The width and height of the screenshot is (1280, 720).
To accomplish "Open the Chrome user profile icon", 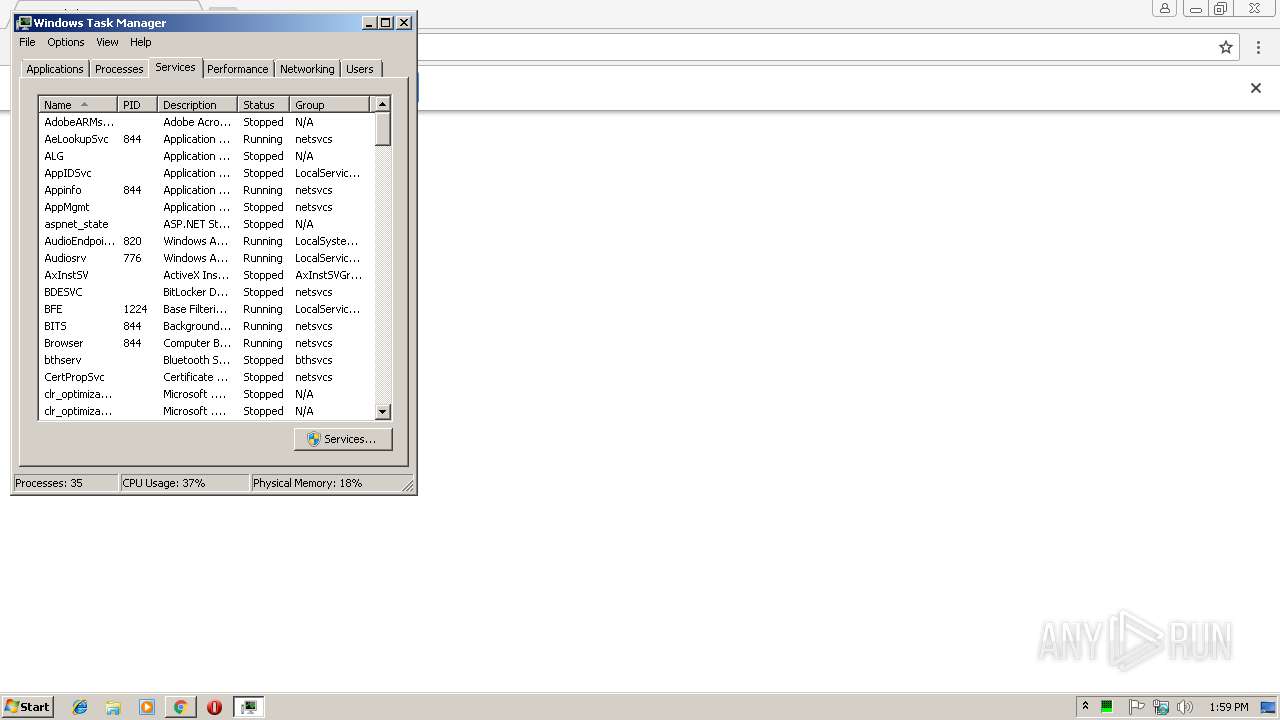I will (1165, 8).
